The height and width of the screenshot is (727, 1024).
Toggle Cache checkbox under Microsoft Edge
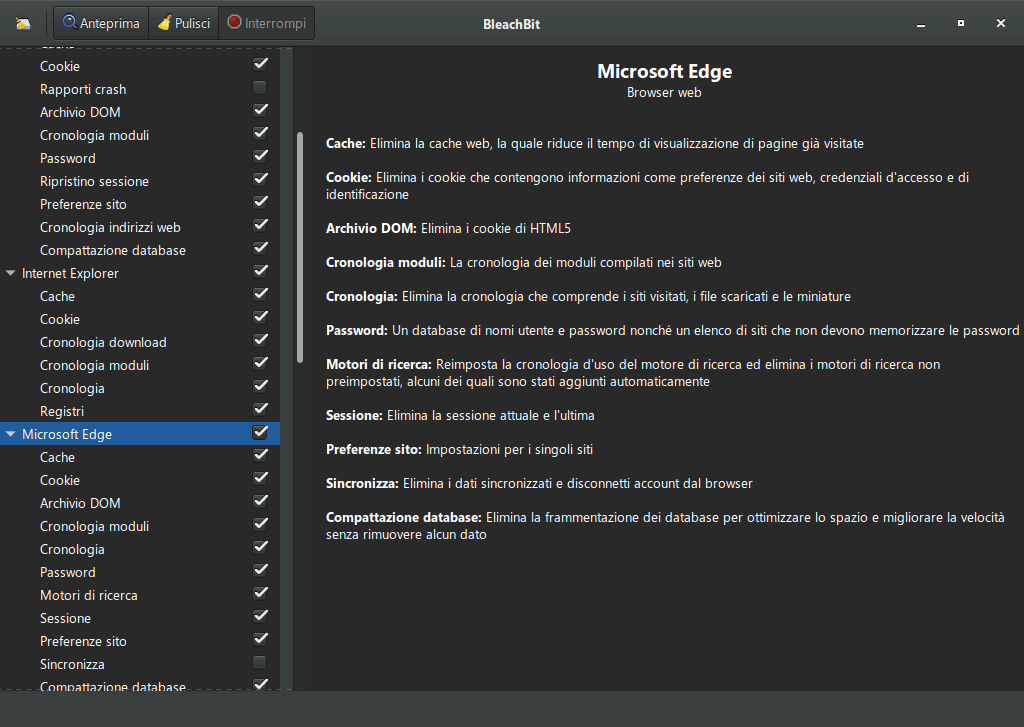pyautogui.click(x=260, y=455)
